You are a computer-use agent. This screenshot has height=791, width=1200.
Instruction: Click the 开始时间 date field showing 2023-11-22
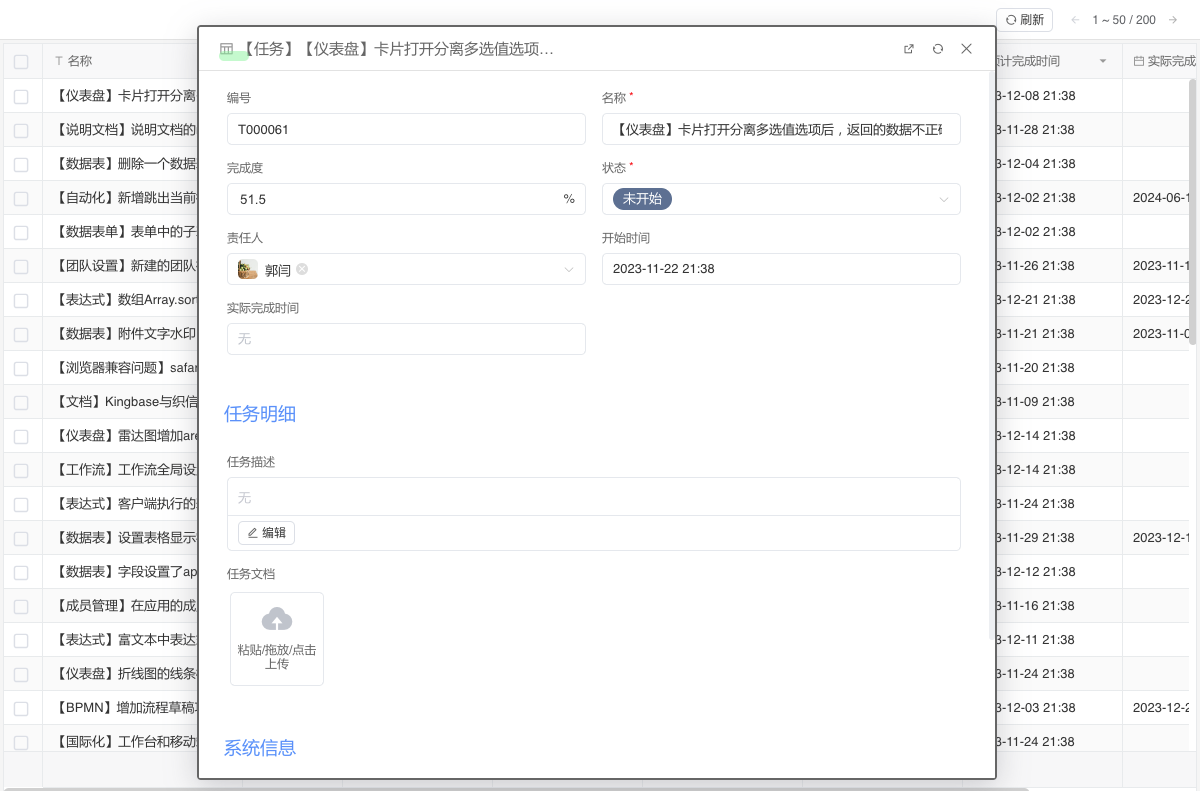tap(780, 268)
